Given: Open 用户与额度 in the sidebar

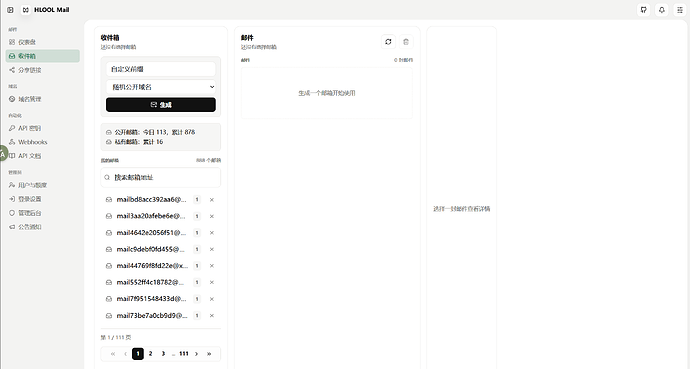Looking at the screenshot, I should coord(43,185).
